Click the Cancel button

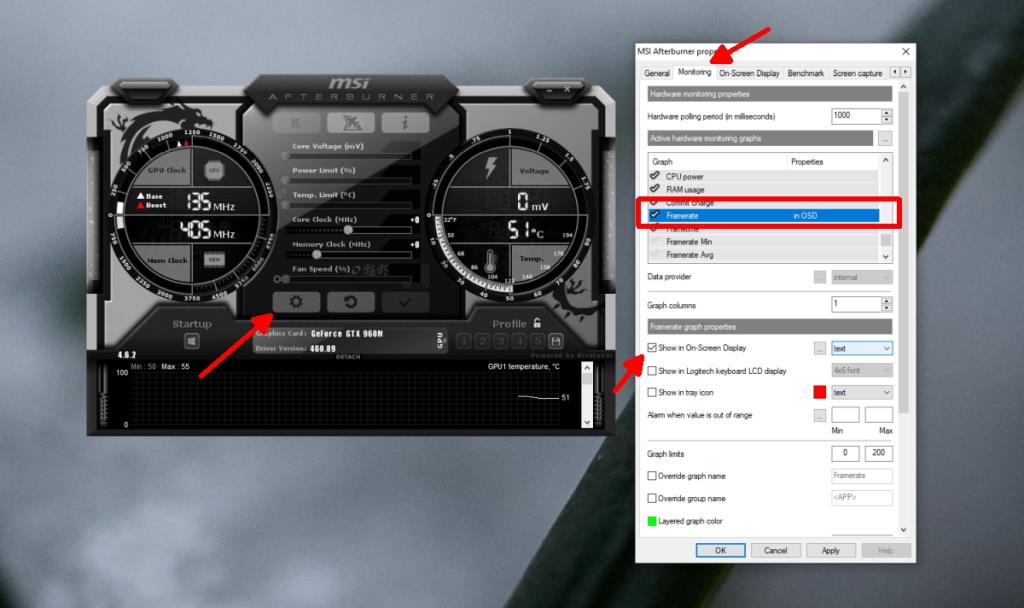pyautogui.click(x=775, y=550)
